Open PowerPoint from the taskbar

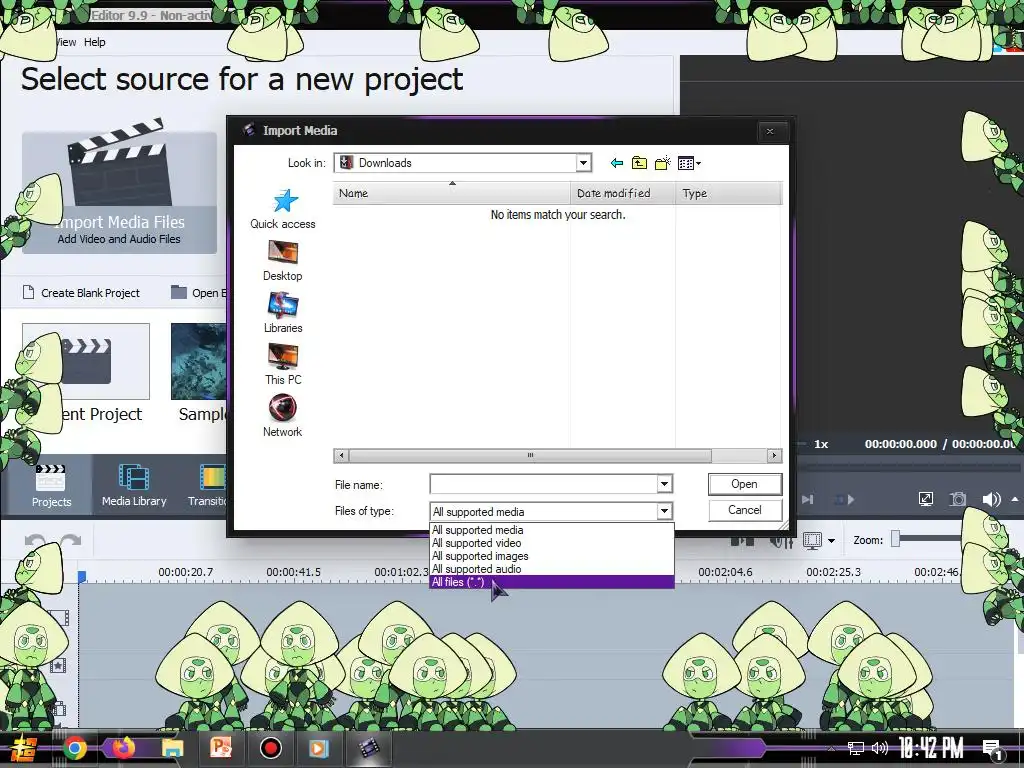(x=221, y=748)
